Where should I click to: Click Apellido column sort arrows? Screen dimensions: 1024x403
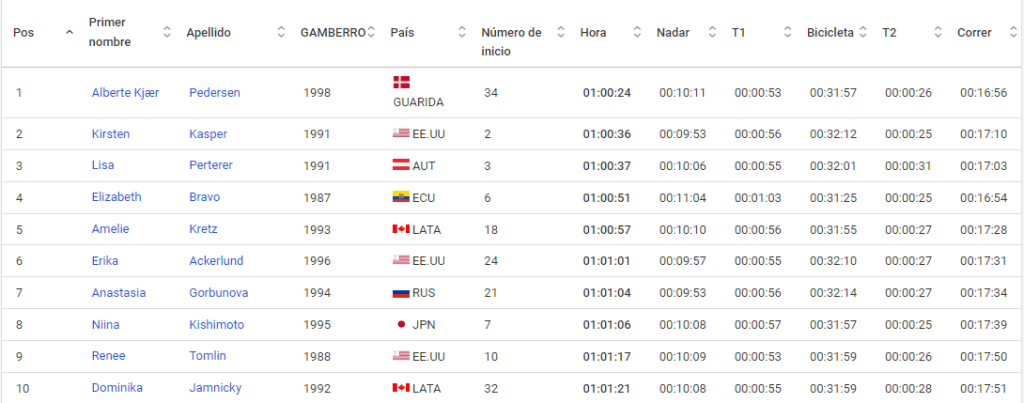tap(282, 32)
